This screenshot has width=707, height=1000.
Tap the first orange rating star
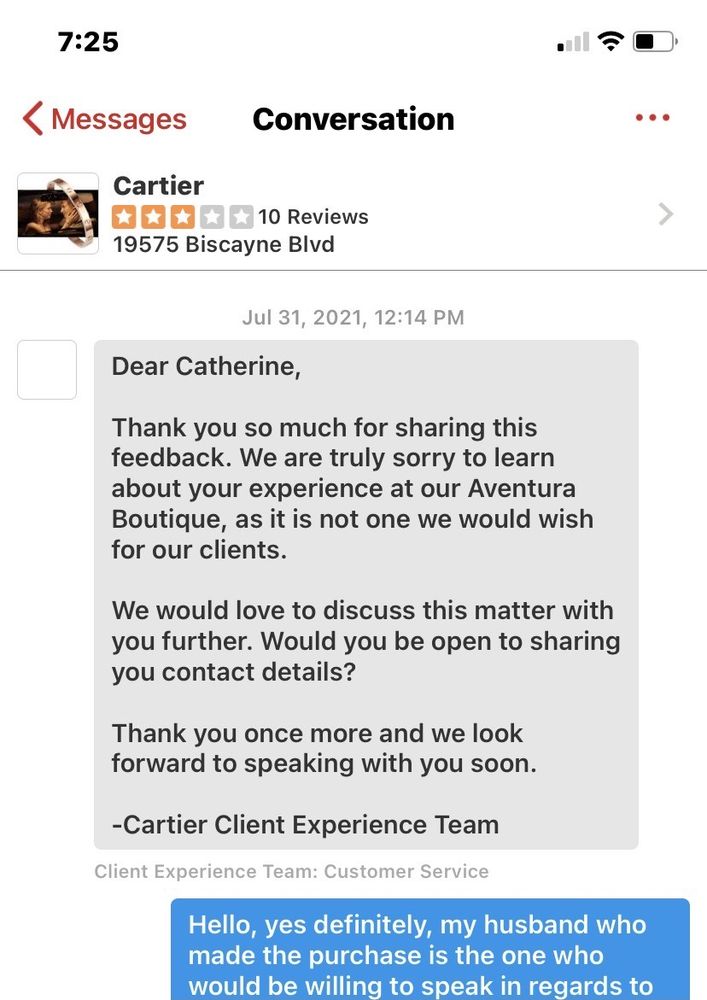[124, 216]
